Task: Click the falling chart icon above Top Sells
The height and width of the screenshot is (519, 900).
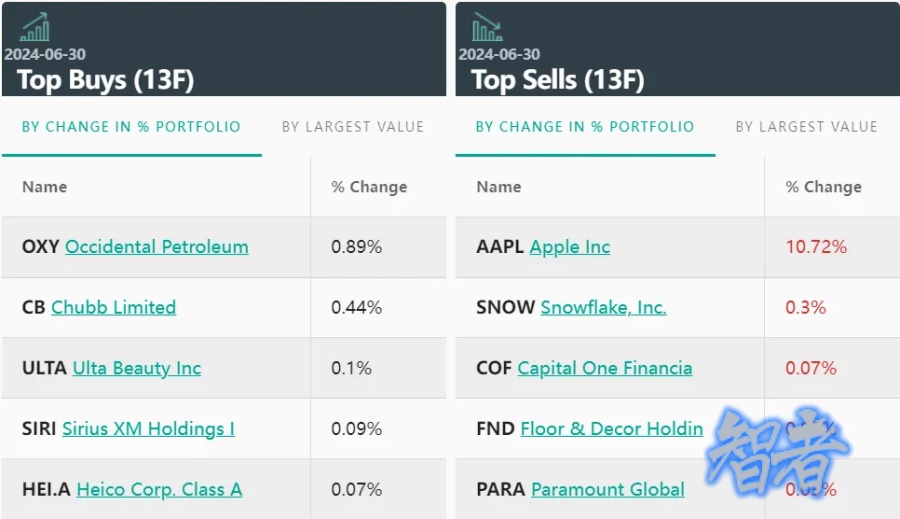Action: coord(487,27)
